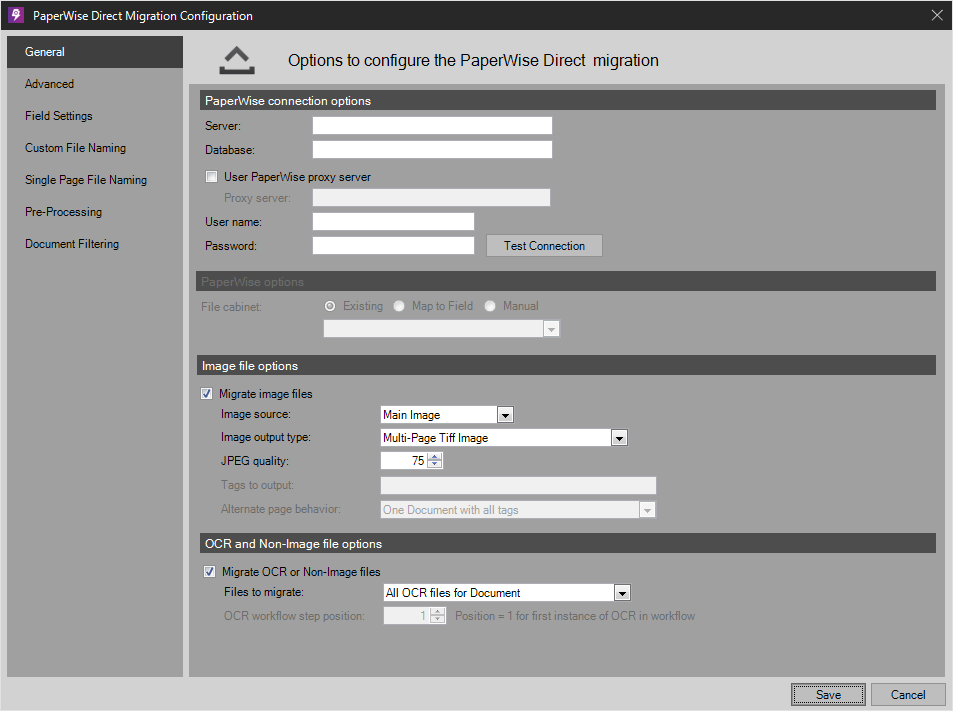The width and height of the screenshot is (953, 711).
Task: Select the Manual file cabinet radio button
Action: (x=490, y=306)
